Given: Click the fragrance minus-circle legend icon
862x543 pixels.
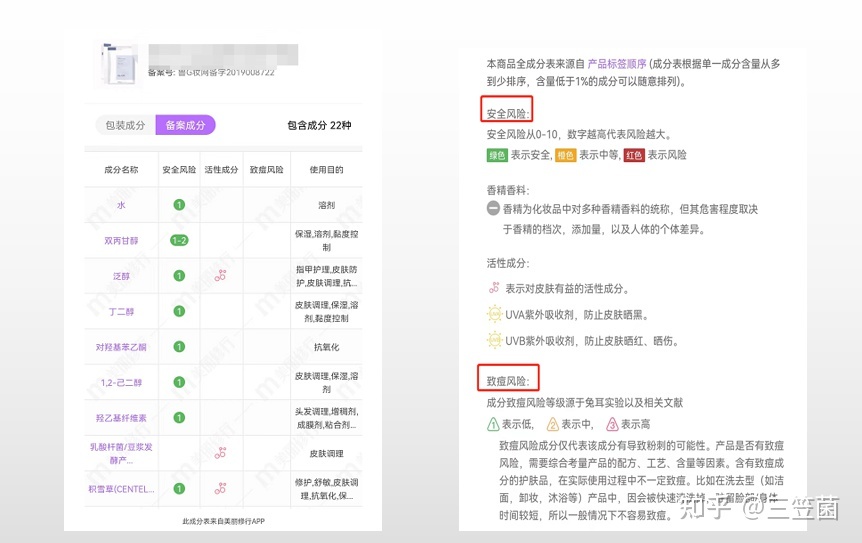Looking at the screenshot, I should coord(493,208).
